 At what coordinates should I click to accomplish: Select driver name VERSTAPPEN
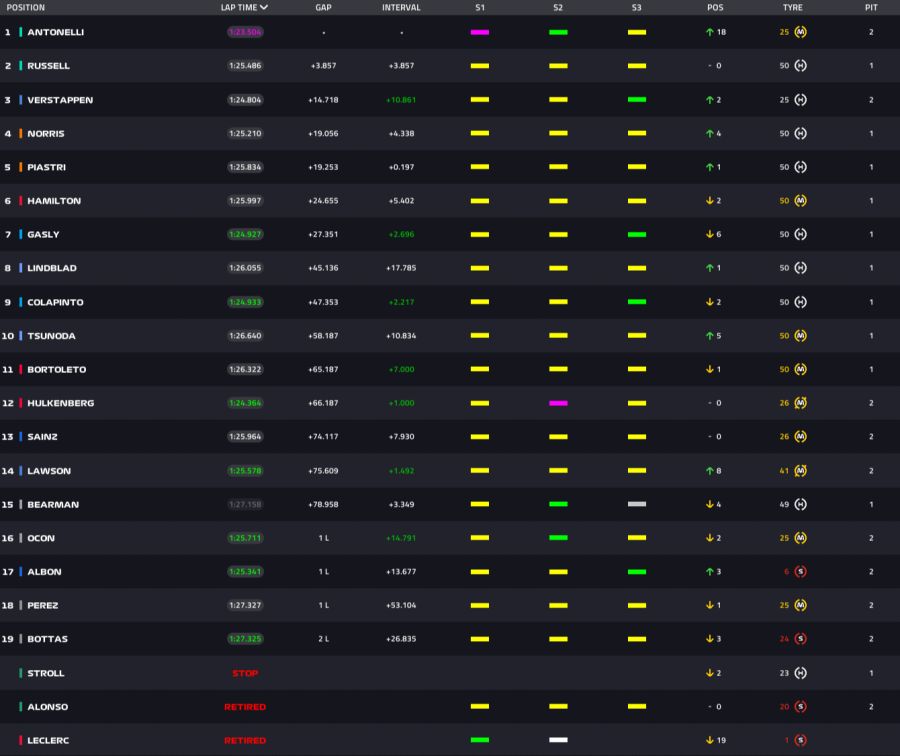[60, 100]
